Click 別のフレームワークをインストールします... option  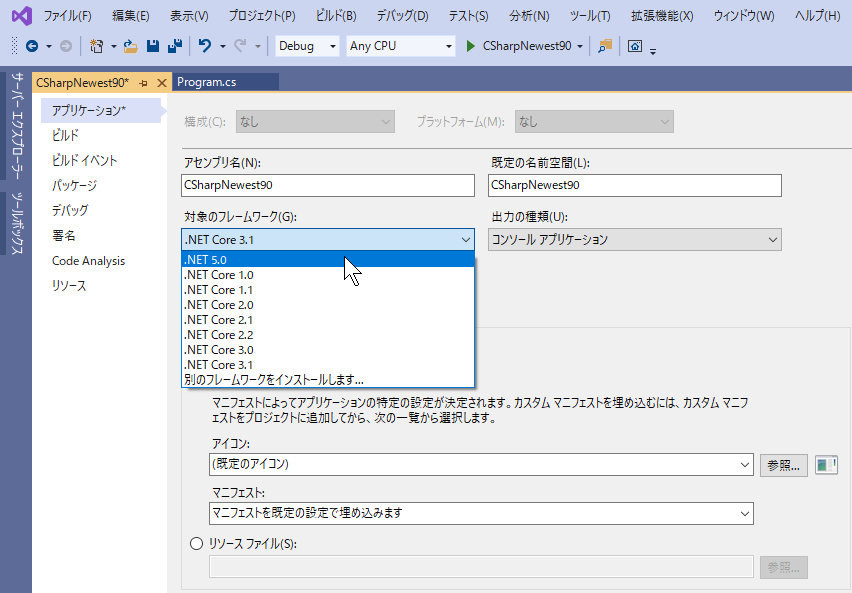pyautogui.click(x=328, y=379)
